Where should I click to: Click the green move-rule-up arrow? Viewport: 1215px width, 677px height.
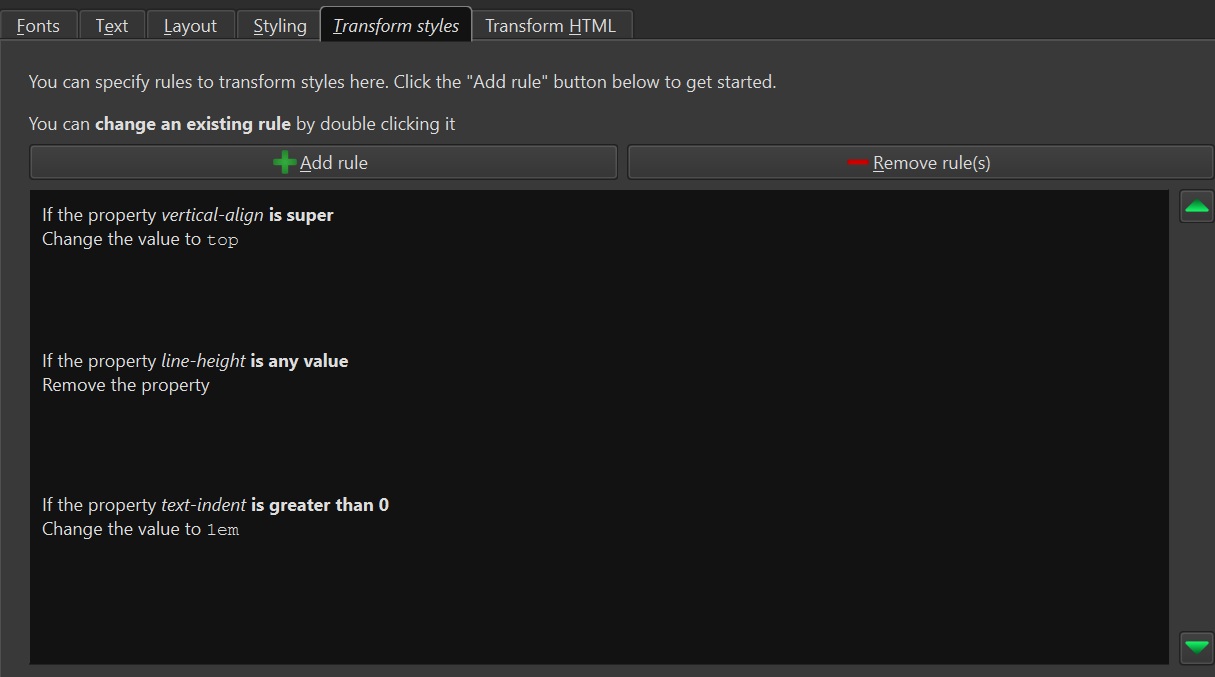pyautogui.click(x=1197, y=207)
